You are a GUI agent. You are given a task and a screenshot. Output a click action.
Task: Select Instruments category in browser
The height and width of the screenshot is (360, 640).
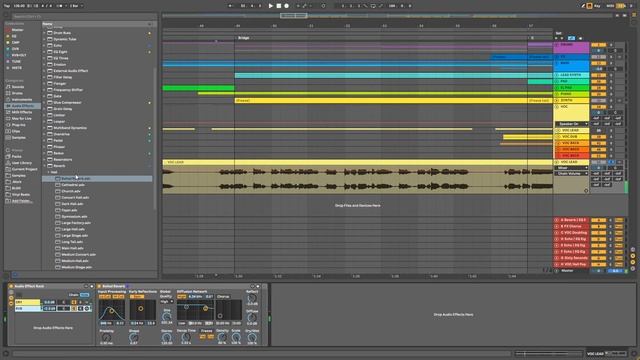point(21,100)
